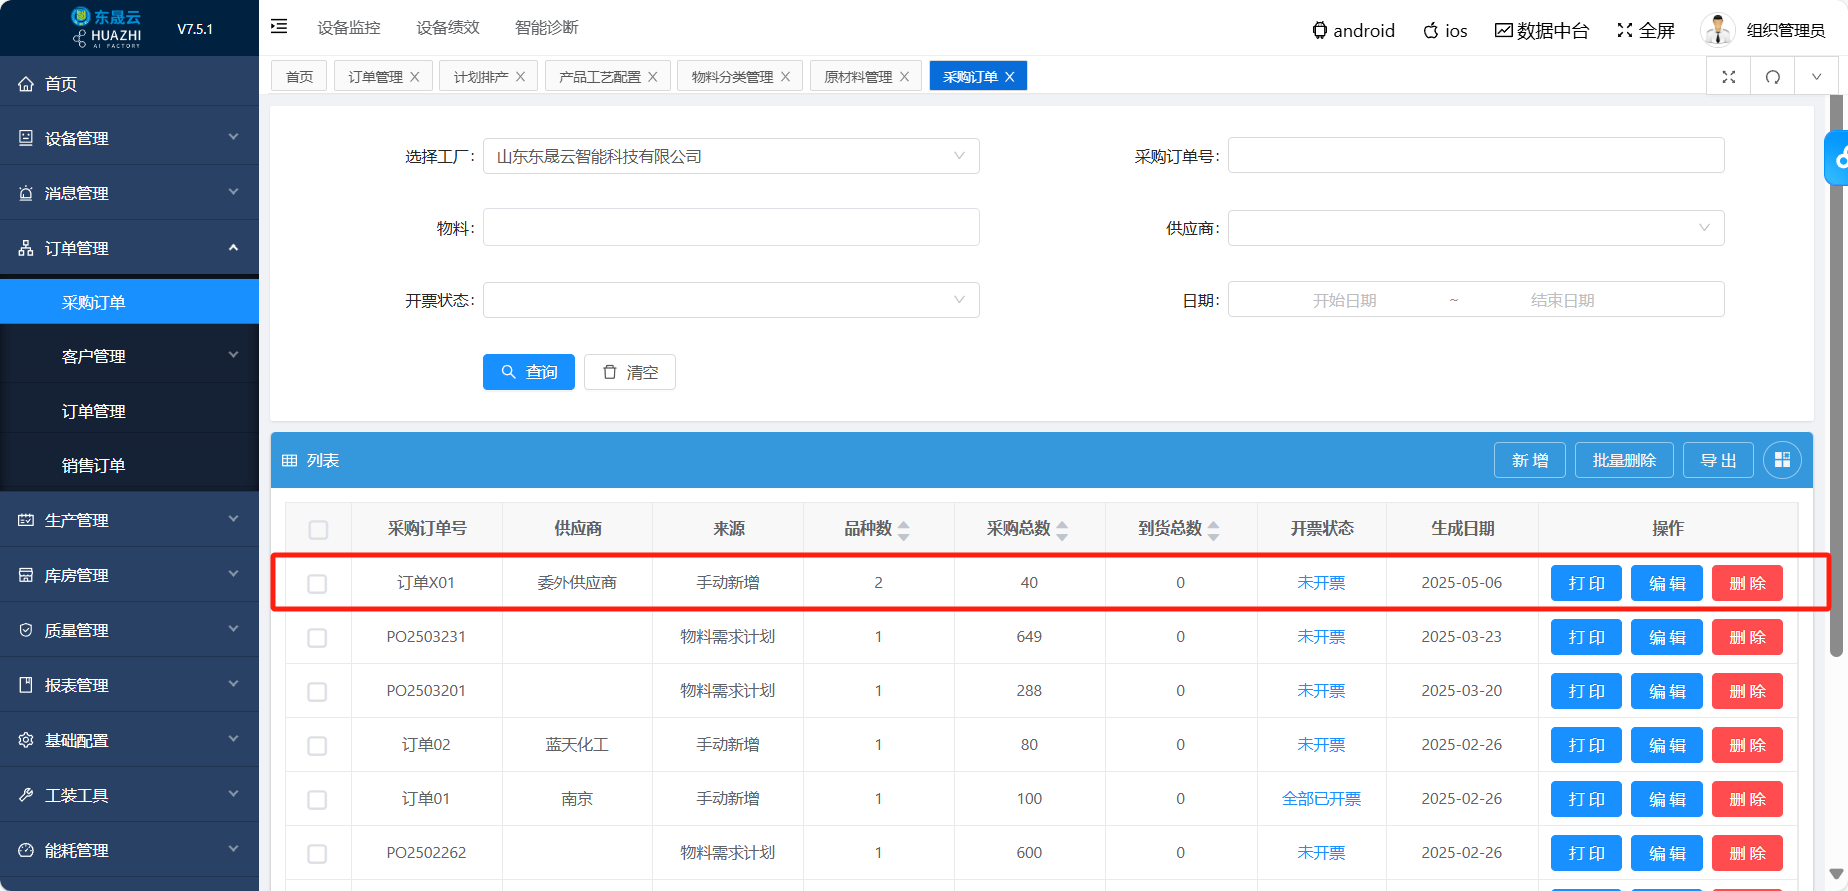Edit the 订单02 row

tap(1666, 745)
